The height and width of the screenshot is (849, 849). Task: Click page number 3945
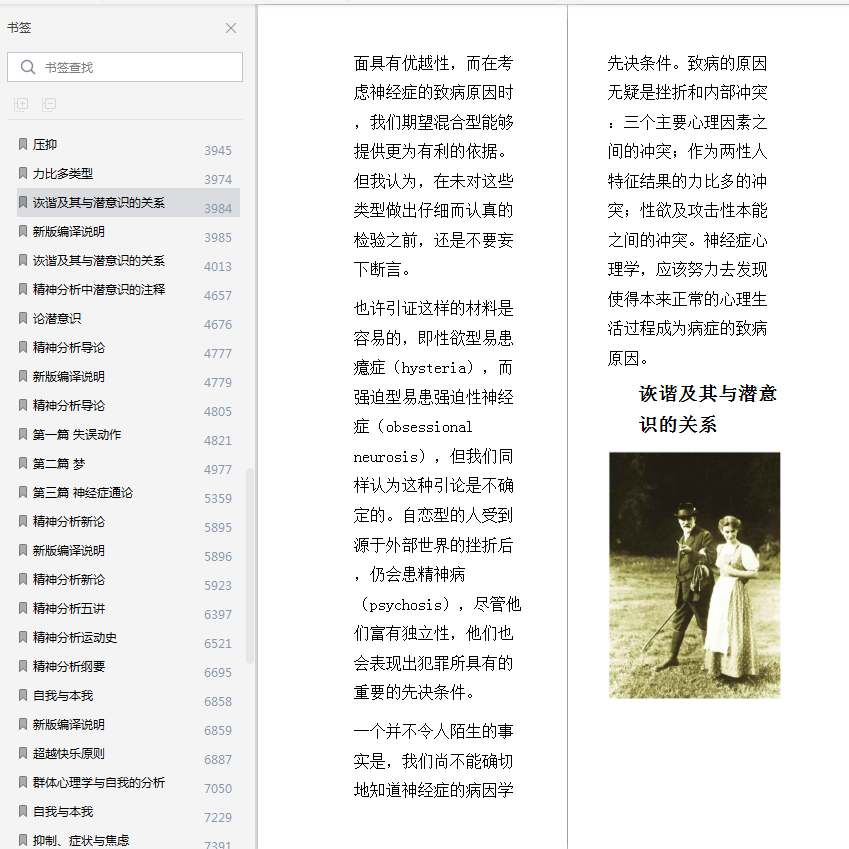click(218, 151)
